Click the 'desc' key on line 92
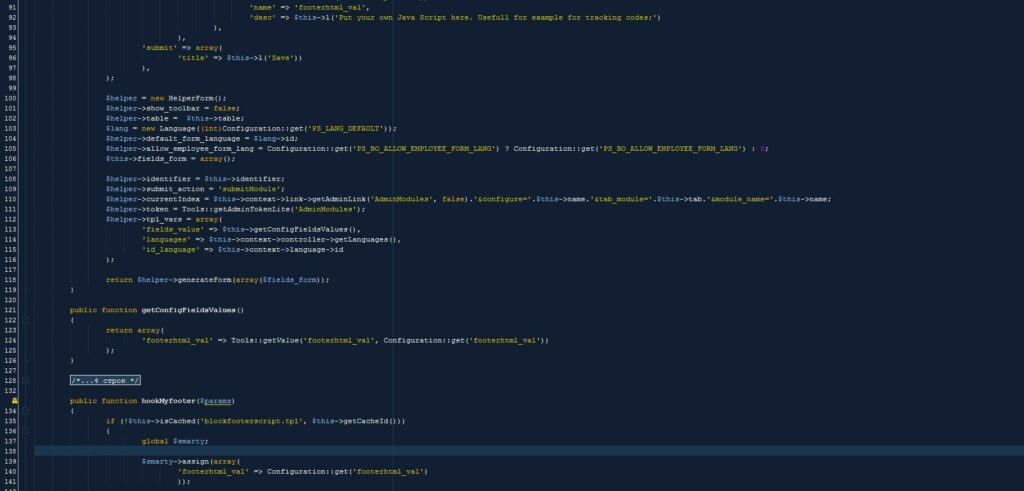This screenshot has height=491, width=1024. [263, 18]
